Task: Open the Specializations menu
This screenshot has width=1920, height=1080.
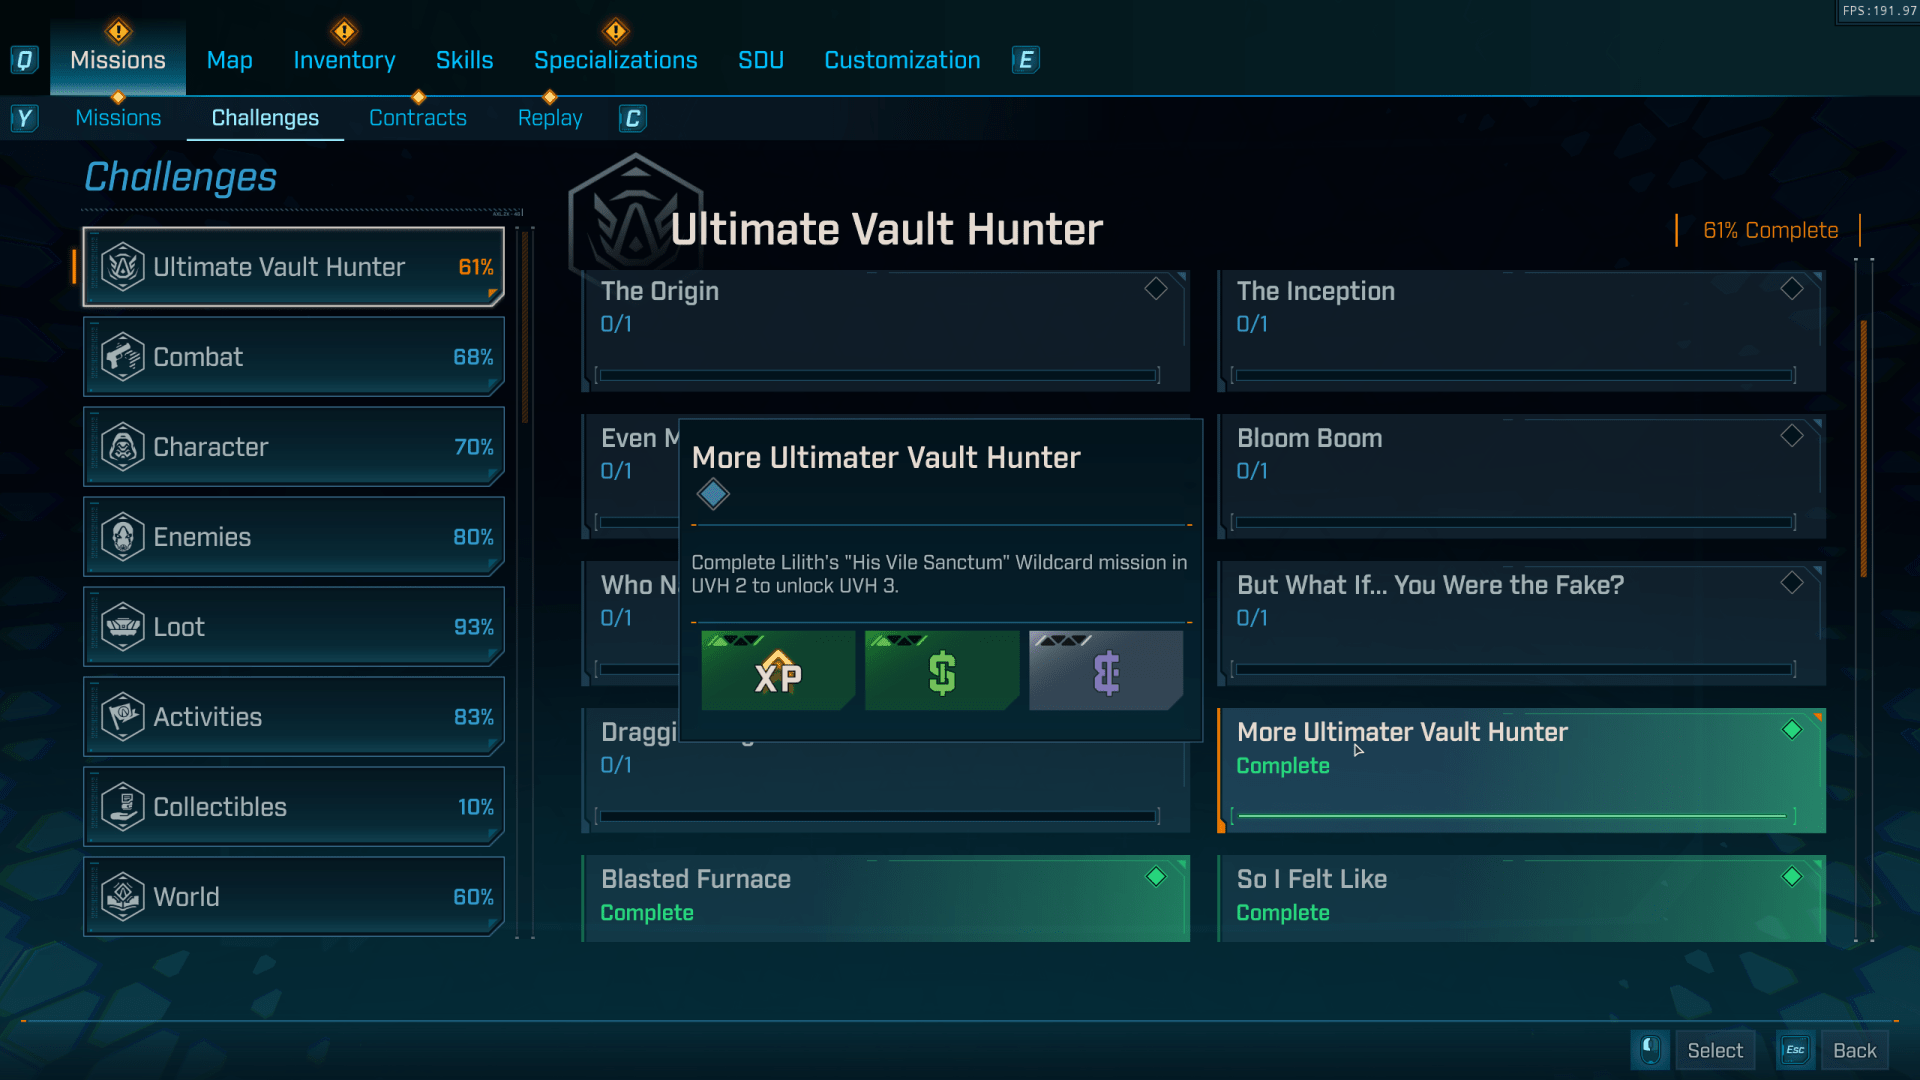Action: [x=616, y=60]
